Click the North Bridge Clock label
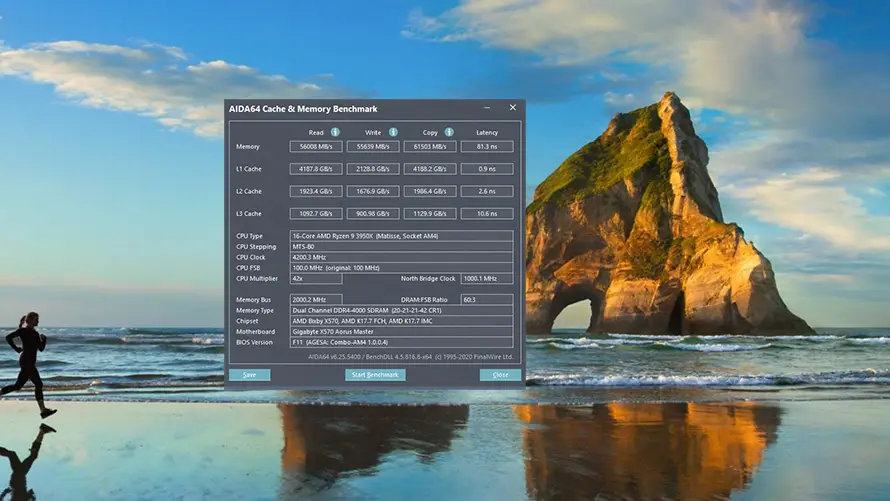 pyautogui.click(x=428, y=279)
